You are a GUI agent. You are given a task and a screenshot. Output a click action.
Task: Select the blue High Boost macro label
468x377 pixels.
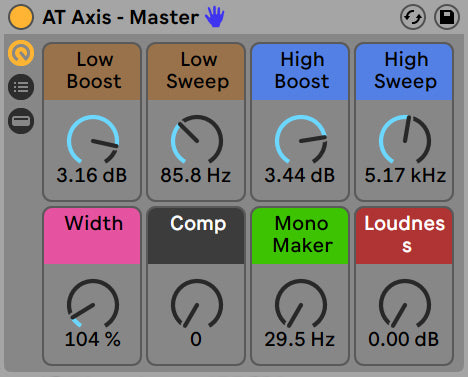(300, 72)
